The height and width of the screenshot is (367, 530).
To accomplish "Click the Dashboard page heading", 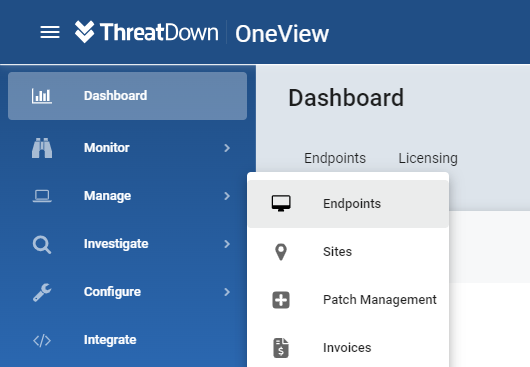I will point(346,98).
